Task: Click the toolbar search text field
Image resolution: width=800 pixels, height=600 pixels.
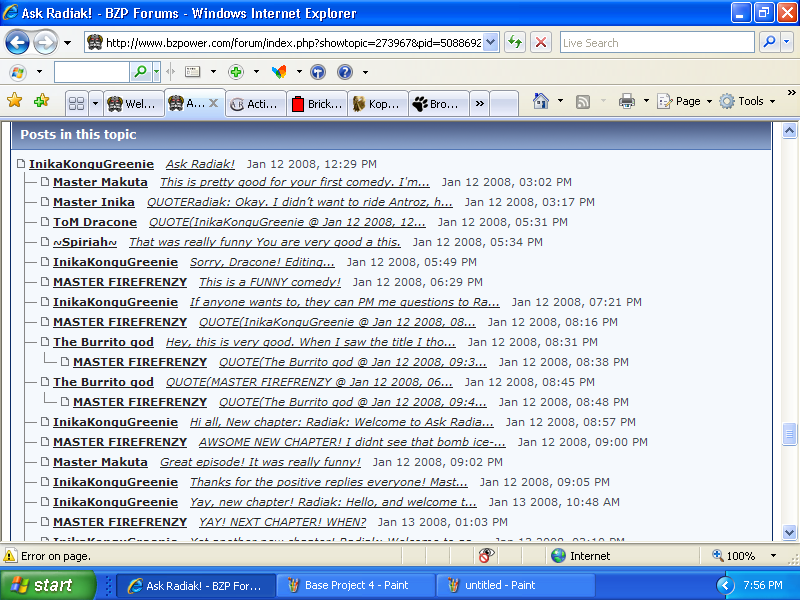Action: (92, 72)
